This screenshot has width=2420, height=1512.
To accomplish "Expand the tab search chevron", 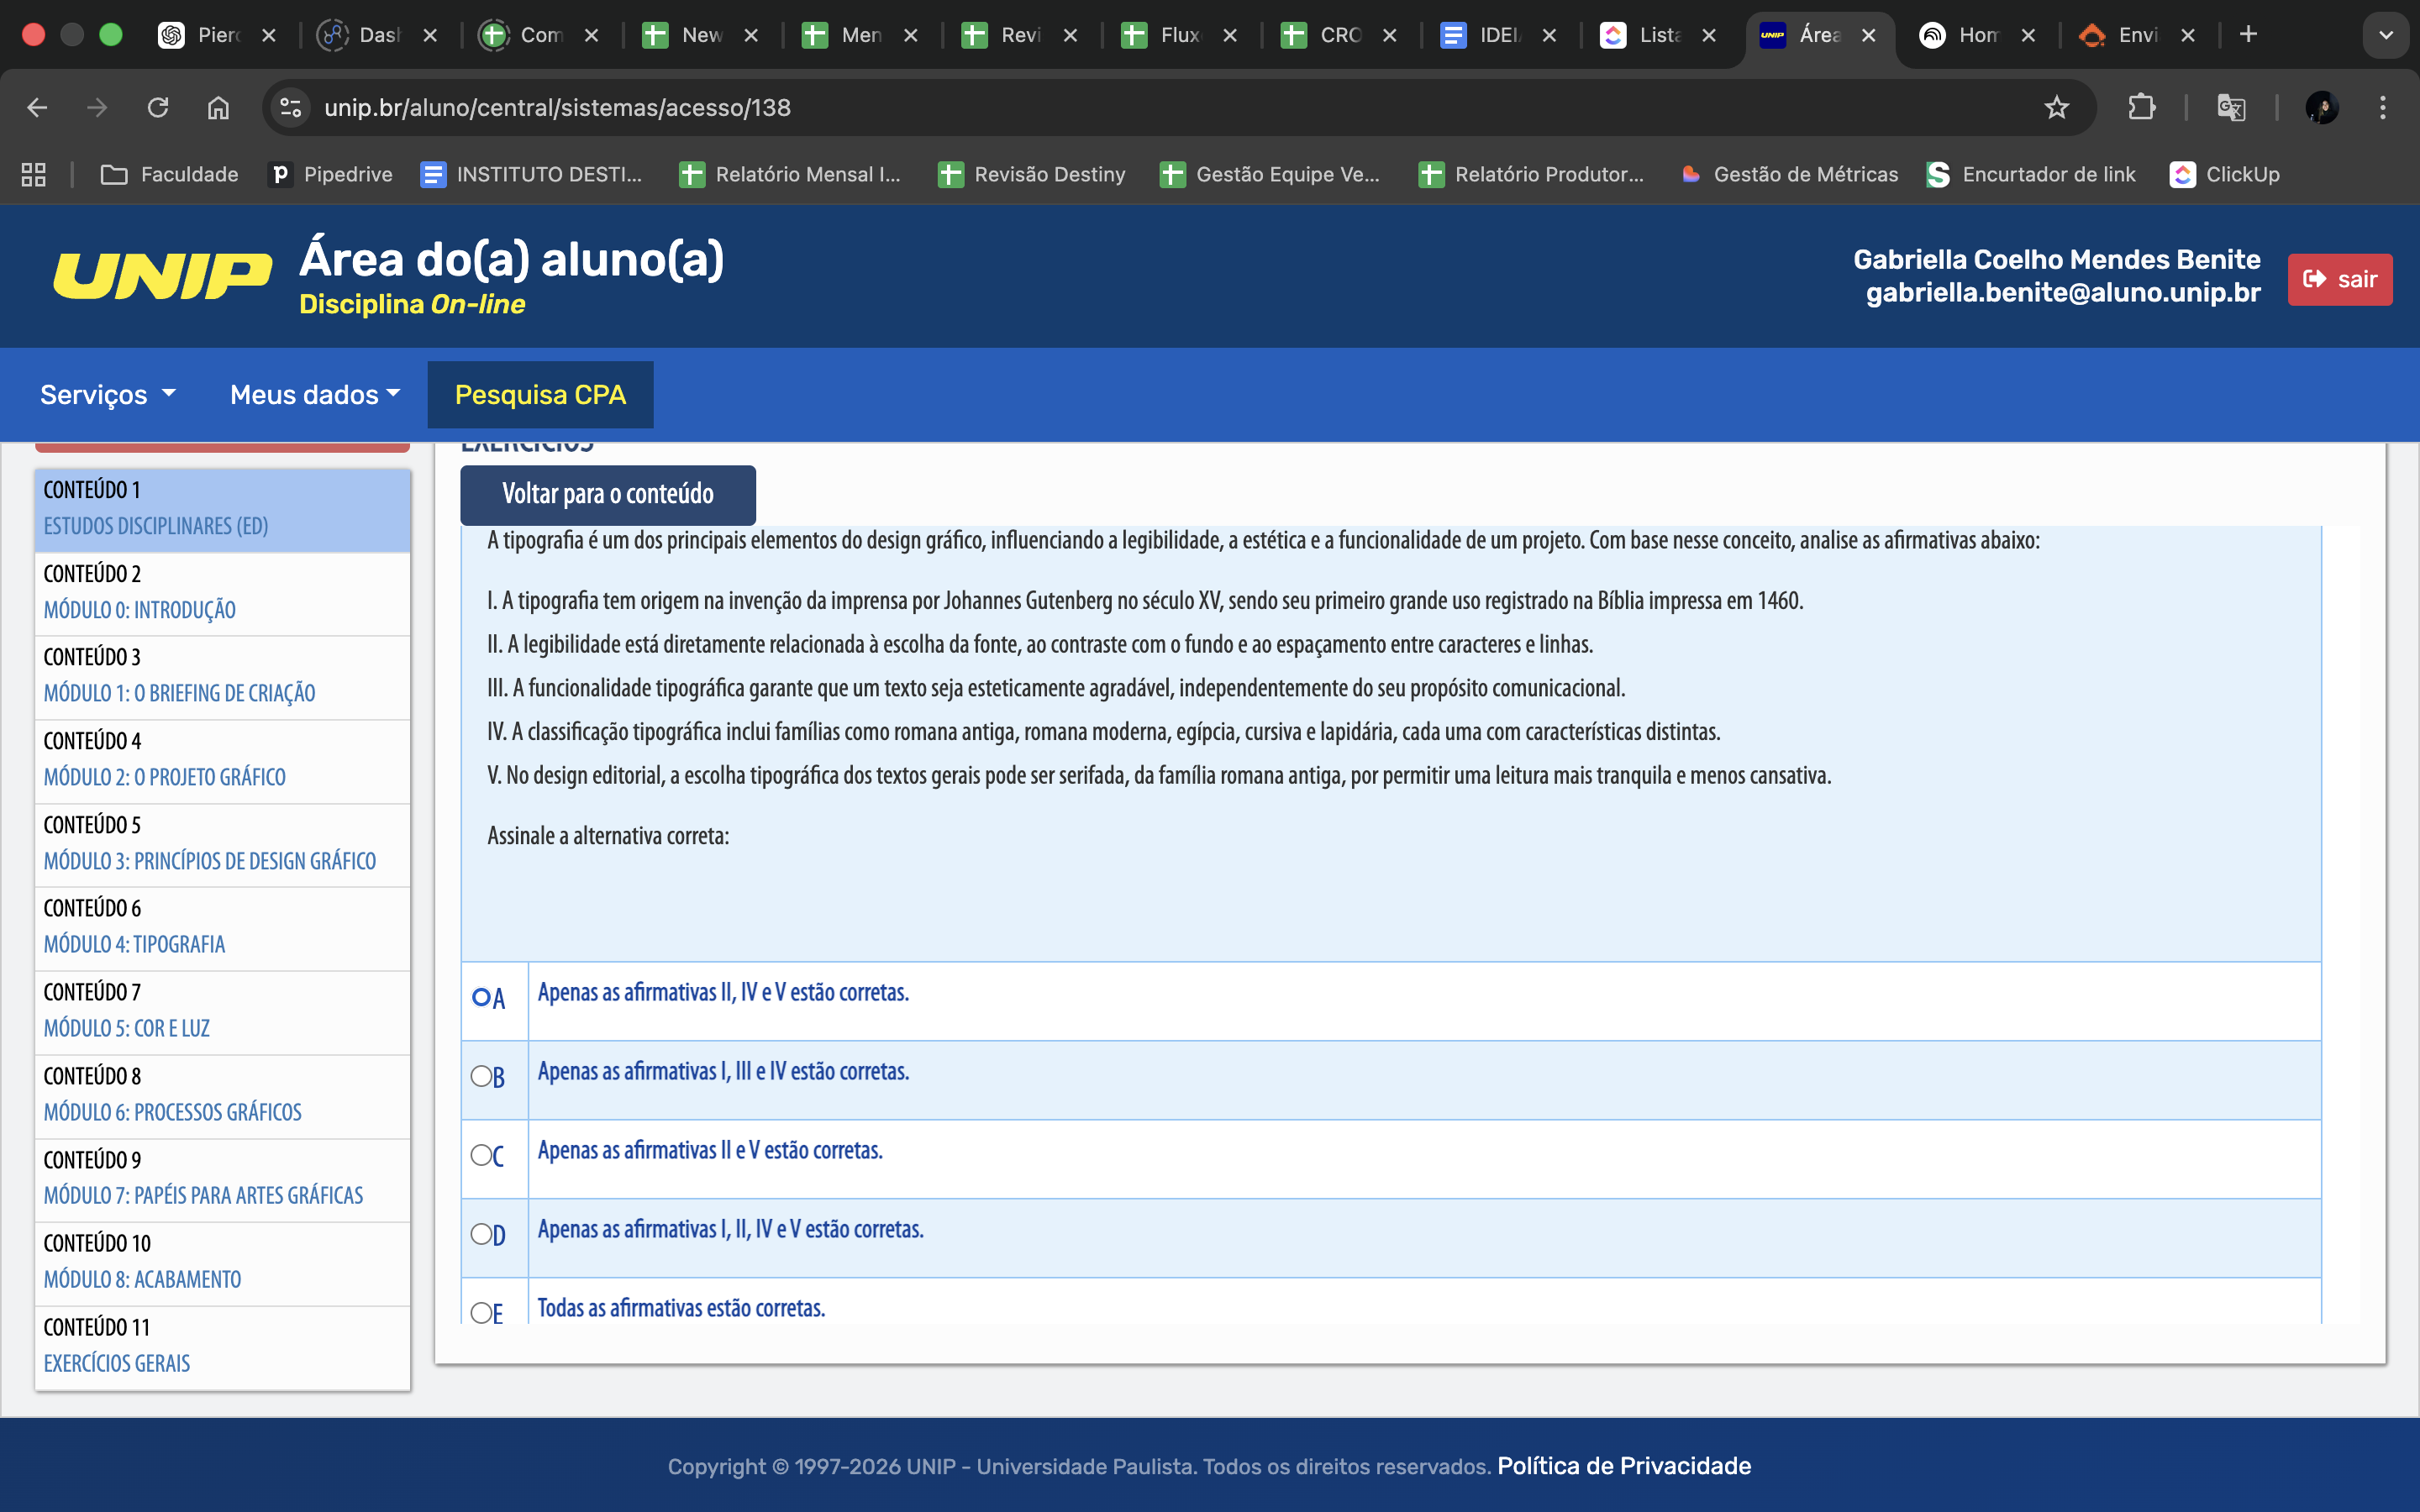I will pos(2385,35).
